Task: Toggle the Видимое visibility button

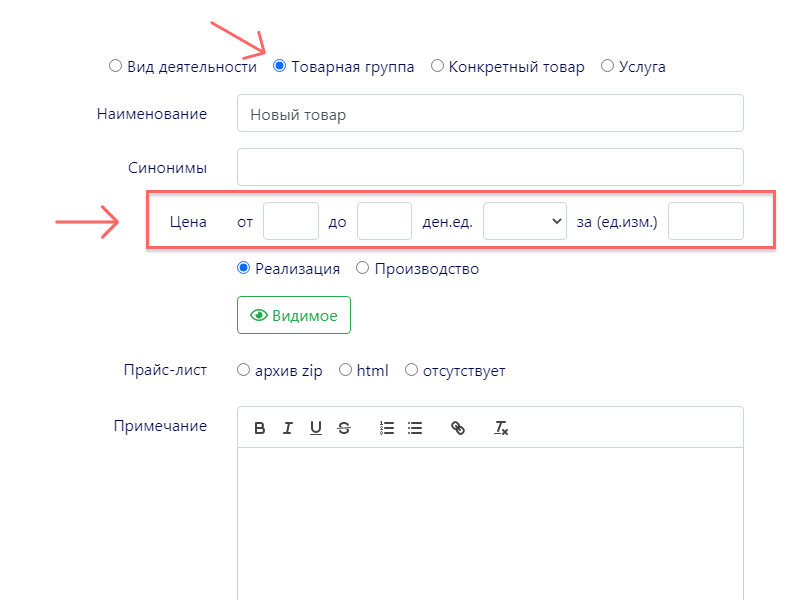Action: point(294,315)
